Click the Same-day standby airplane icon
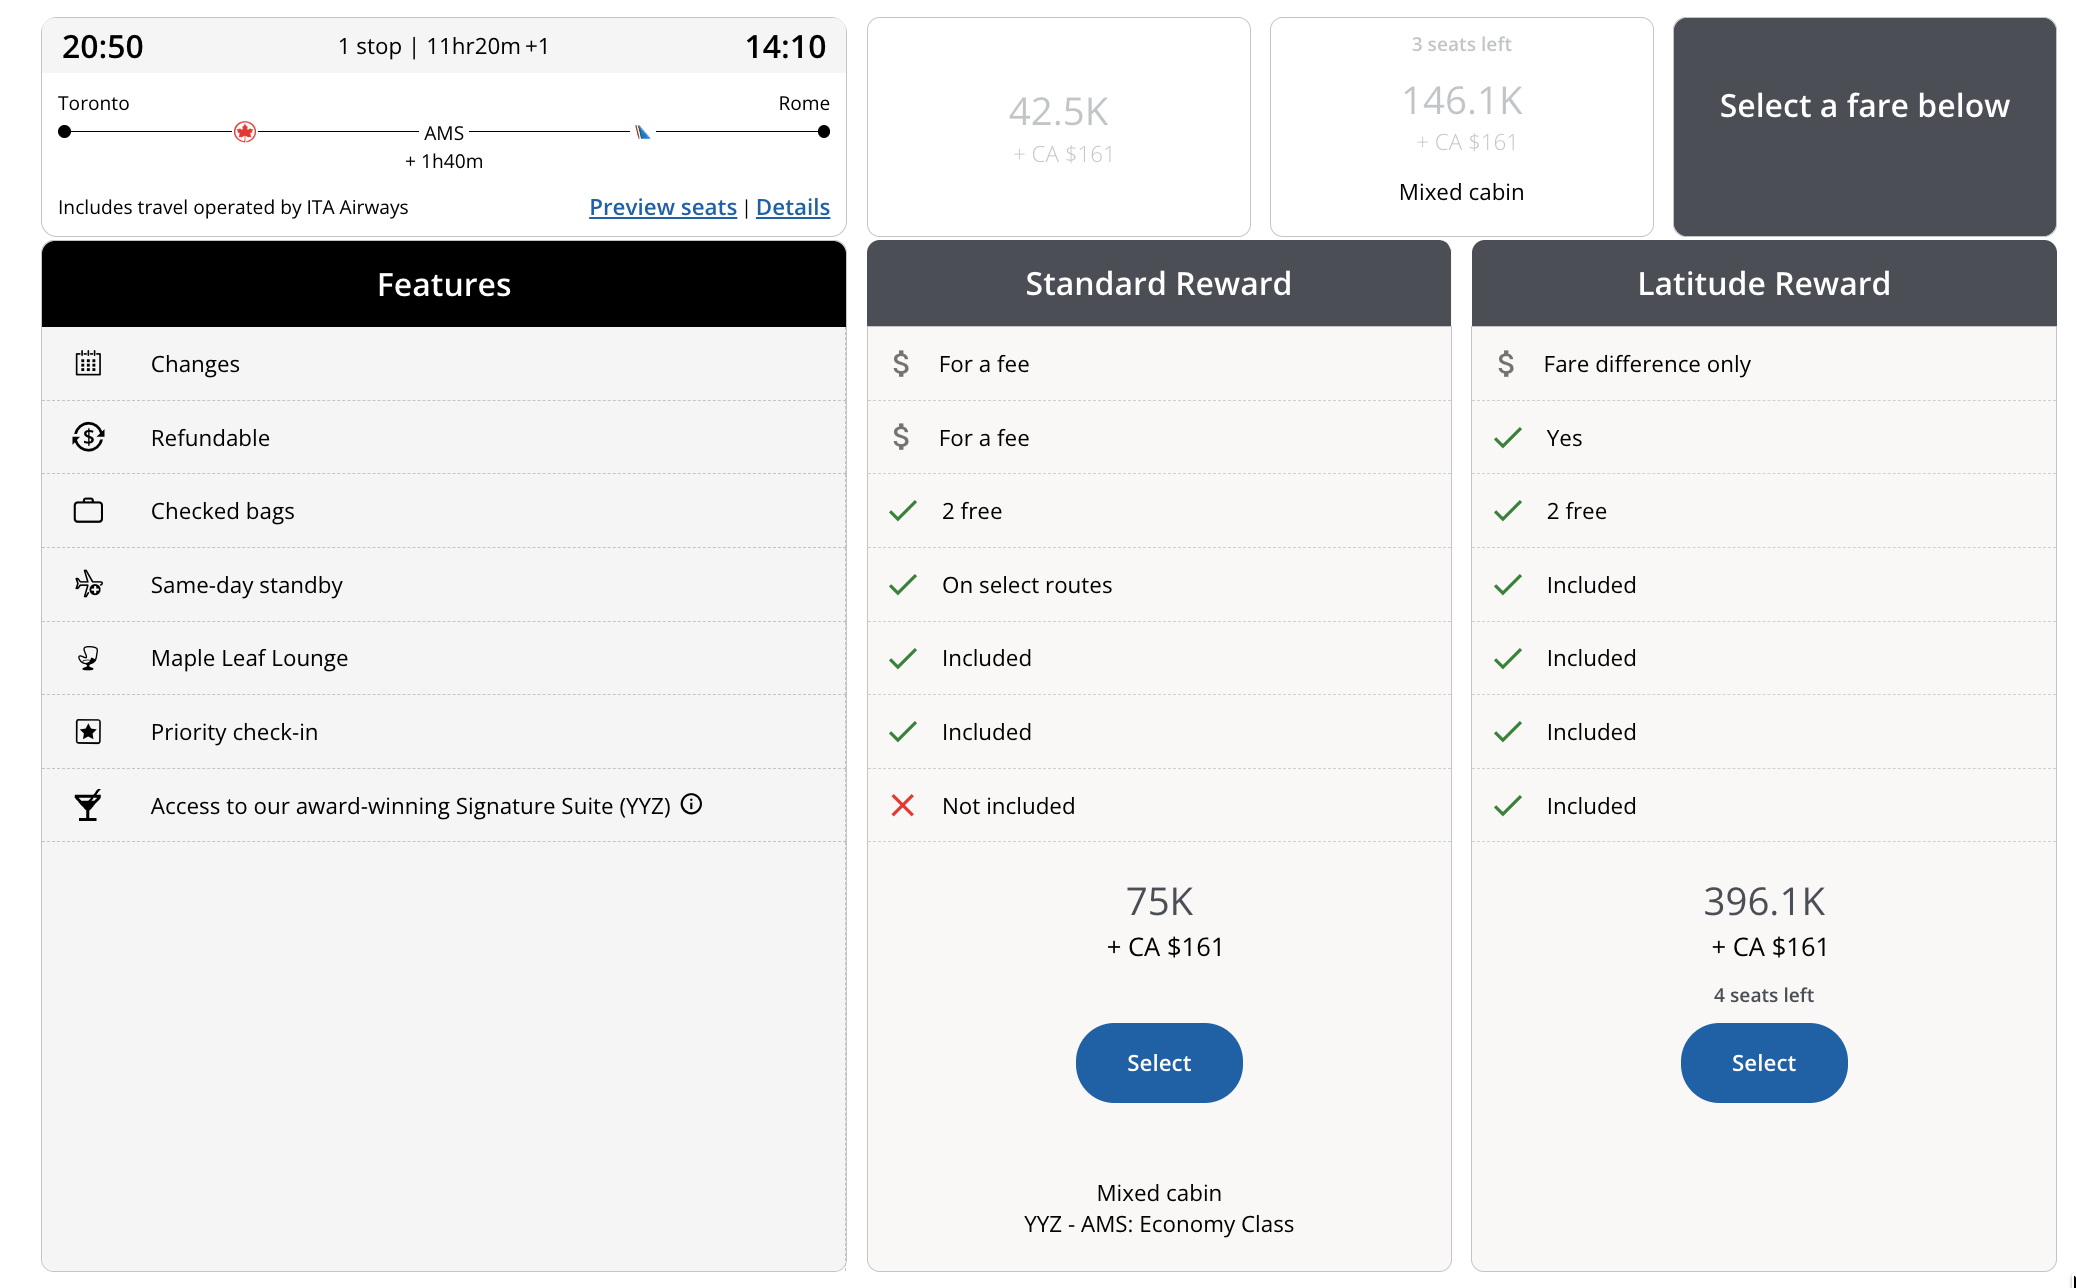2076x1288 pixels. [x=88, y=584]
